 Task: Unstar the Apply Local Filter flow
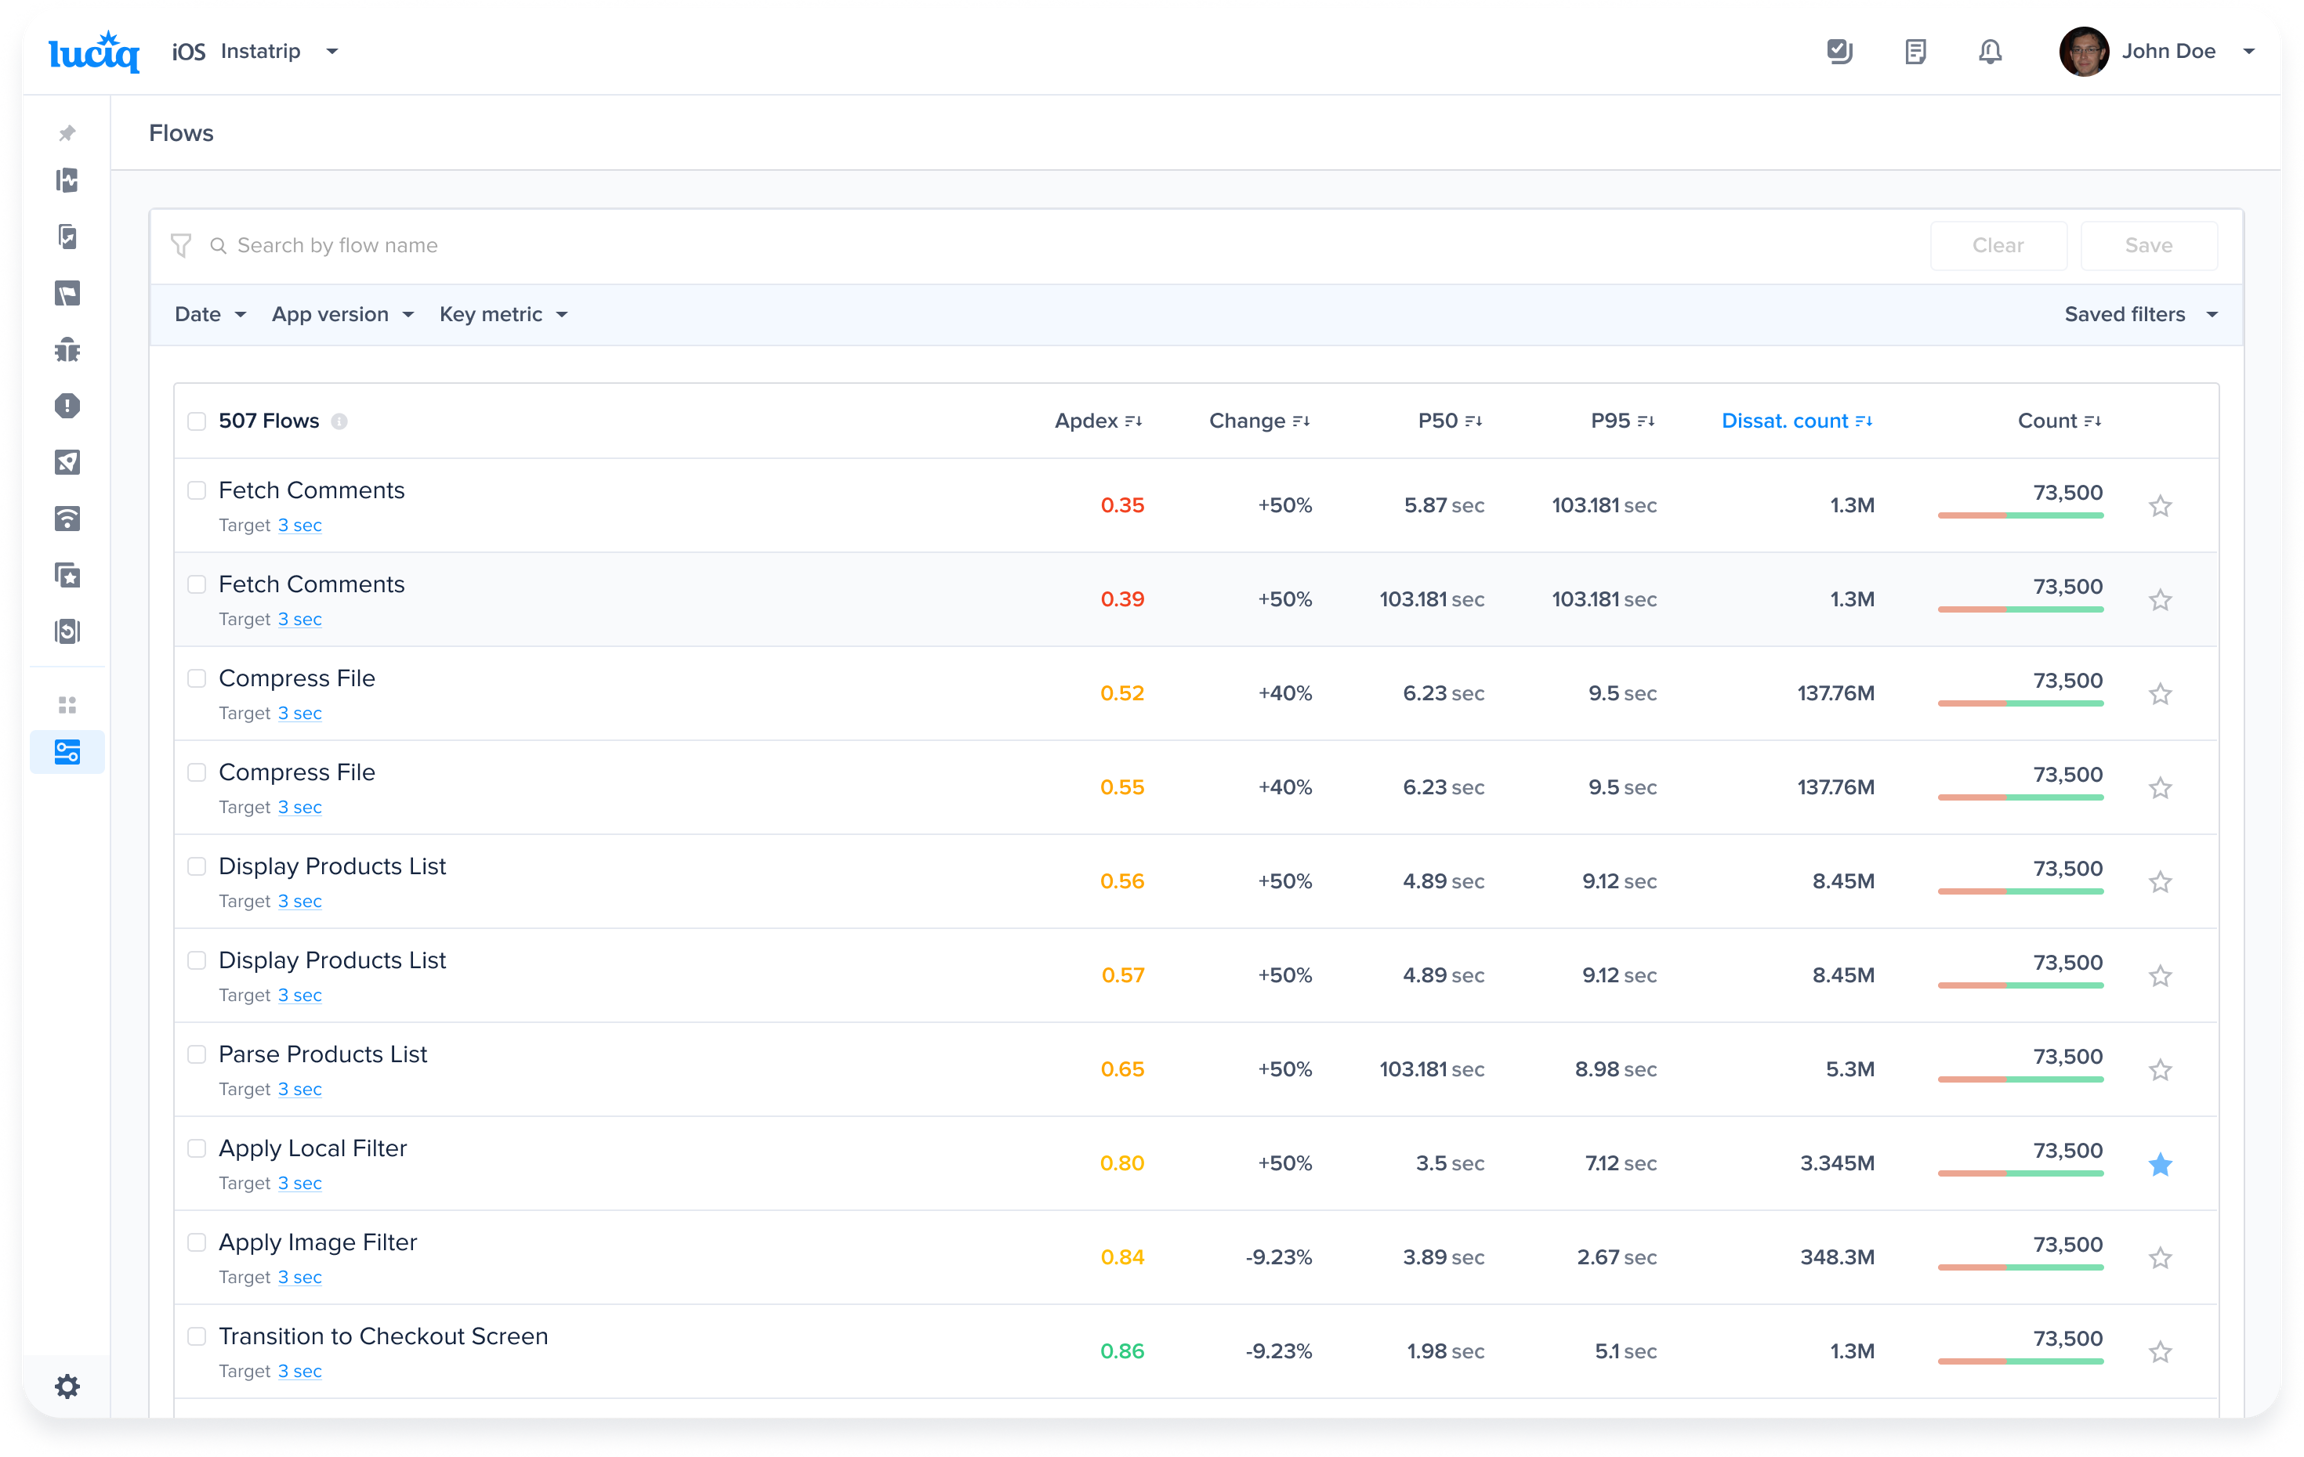pyautogui.click(x=2160, y=1164)
